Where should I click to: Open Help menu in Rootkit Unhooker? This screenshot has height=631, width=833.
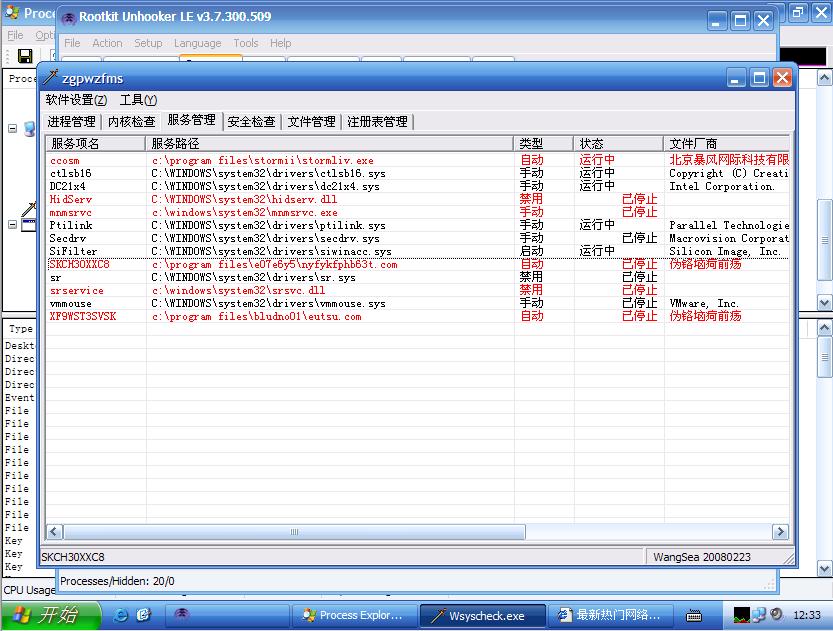click(x=280, y=43)
